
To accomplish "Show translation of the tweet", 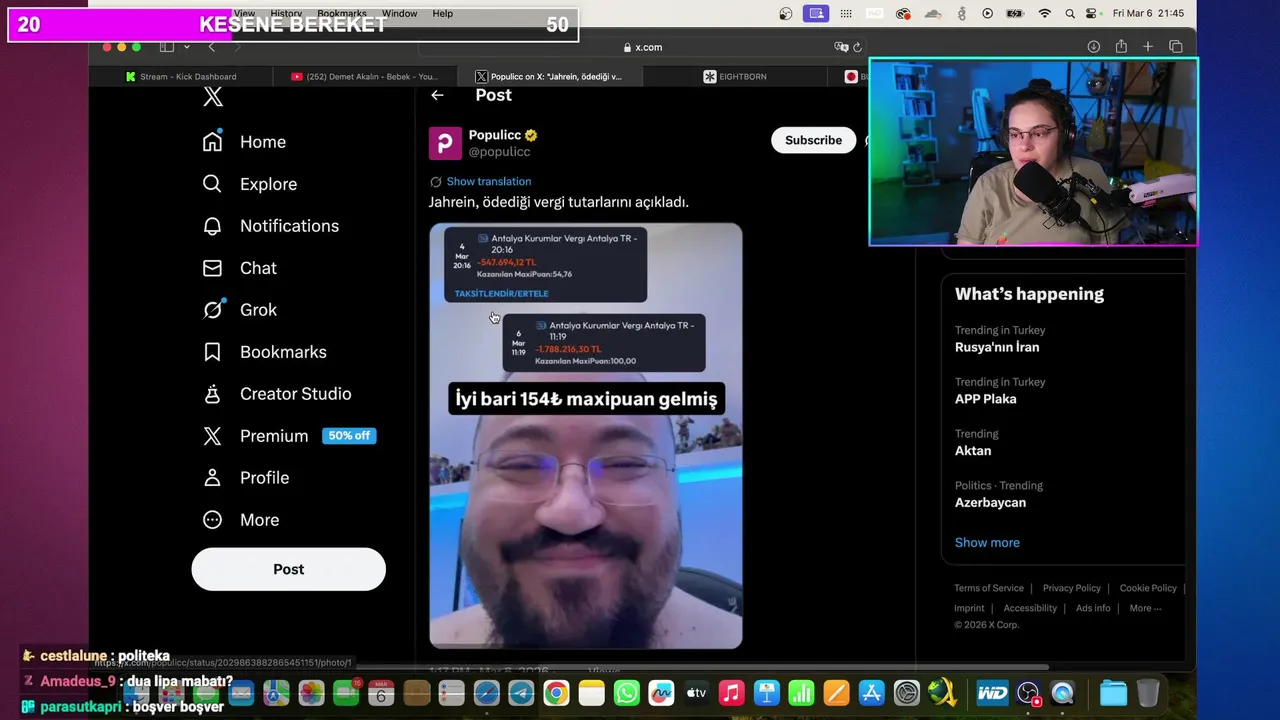I will pyautogui.click(x=489, y=181).
